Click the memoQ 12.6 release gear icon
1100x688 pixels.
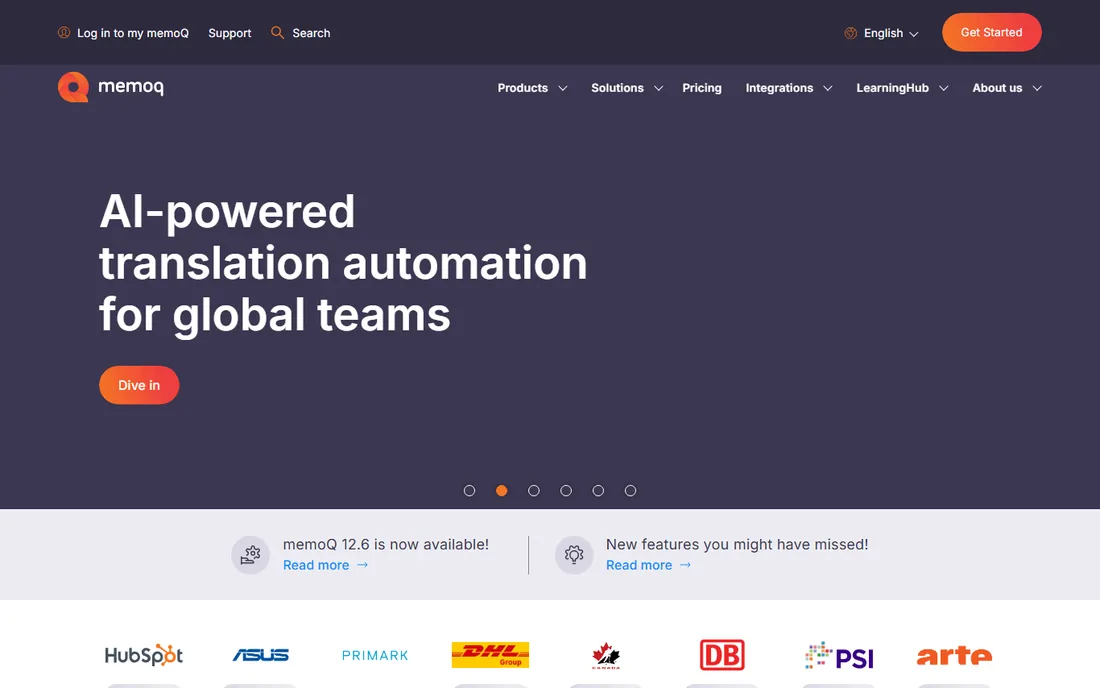pyautogui.click(x=250, y=555)
